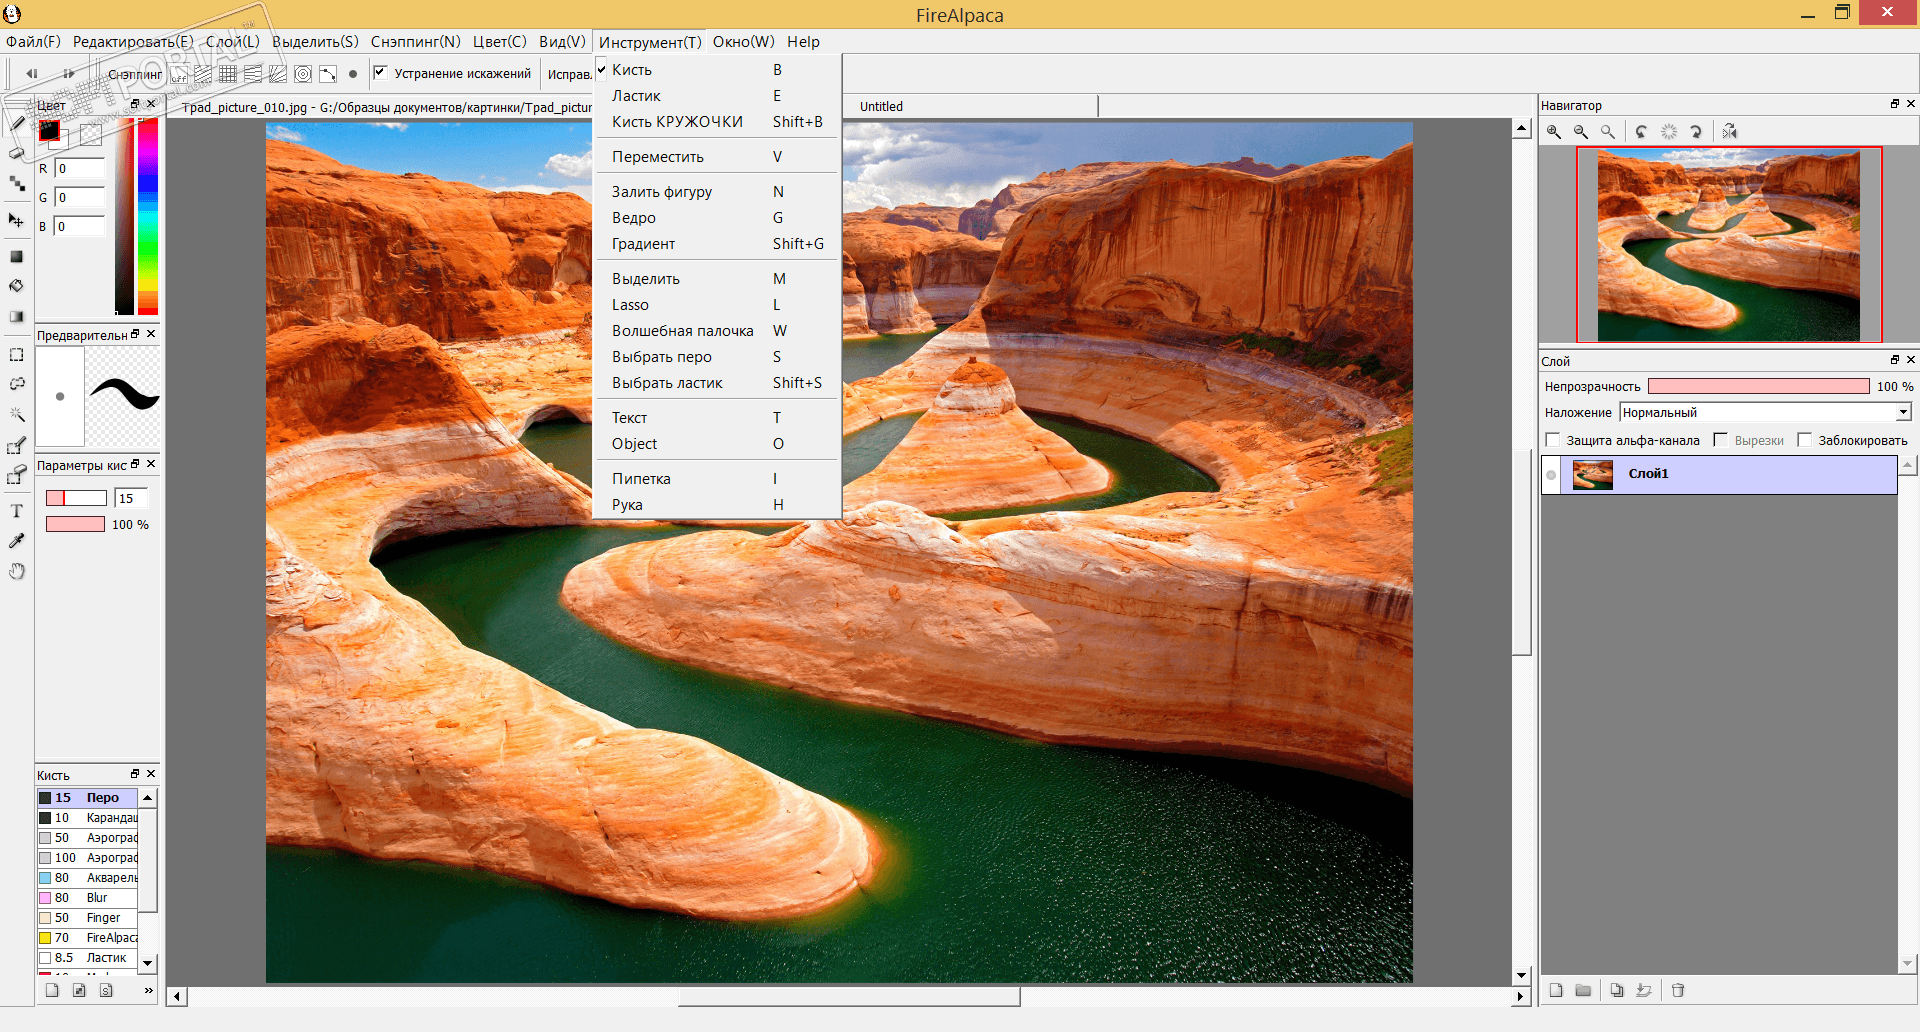Click the undo arrow in toolbar
Screen dimensions: 1920x1032
[x=32, y=74]
